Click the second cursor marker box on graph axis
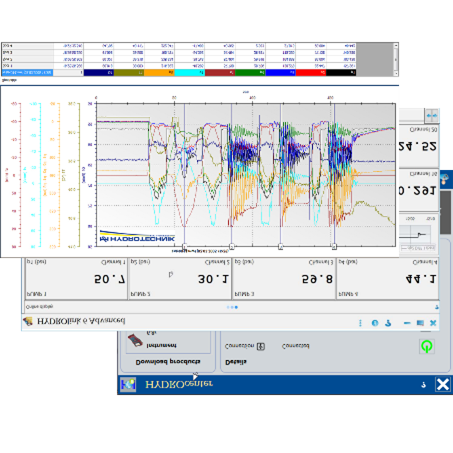 (232, 247)
